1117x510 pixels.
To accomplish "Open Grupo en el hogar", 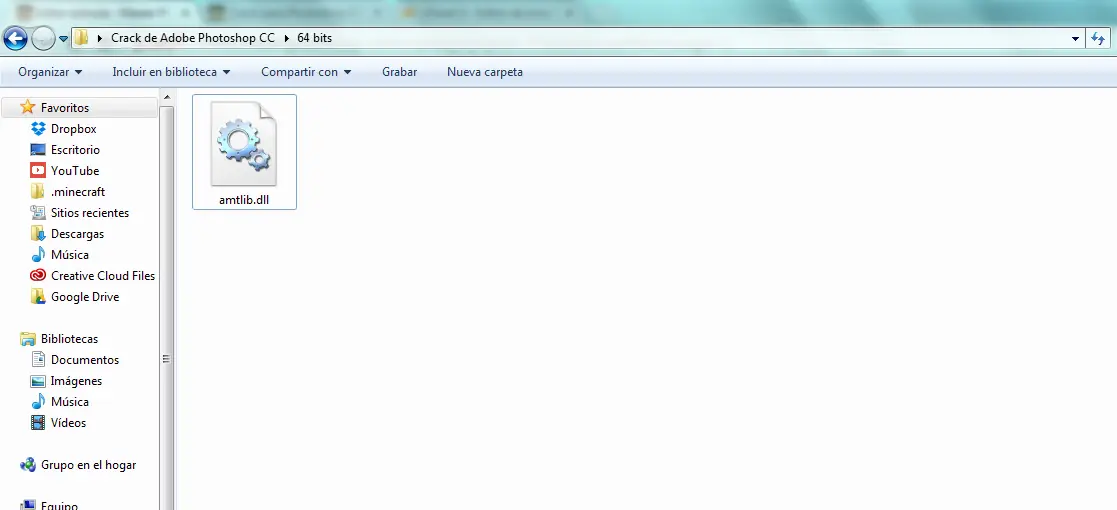I will [x=88, y=465].
